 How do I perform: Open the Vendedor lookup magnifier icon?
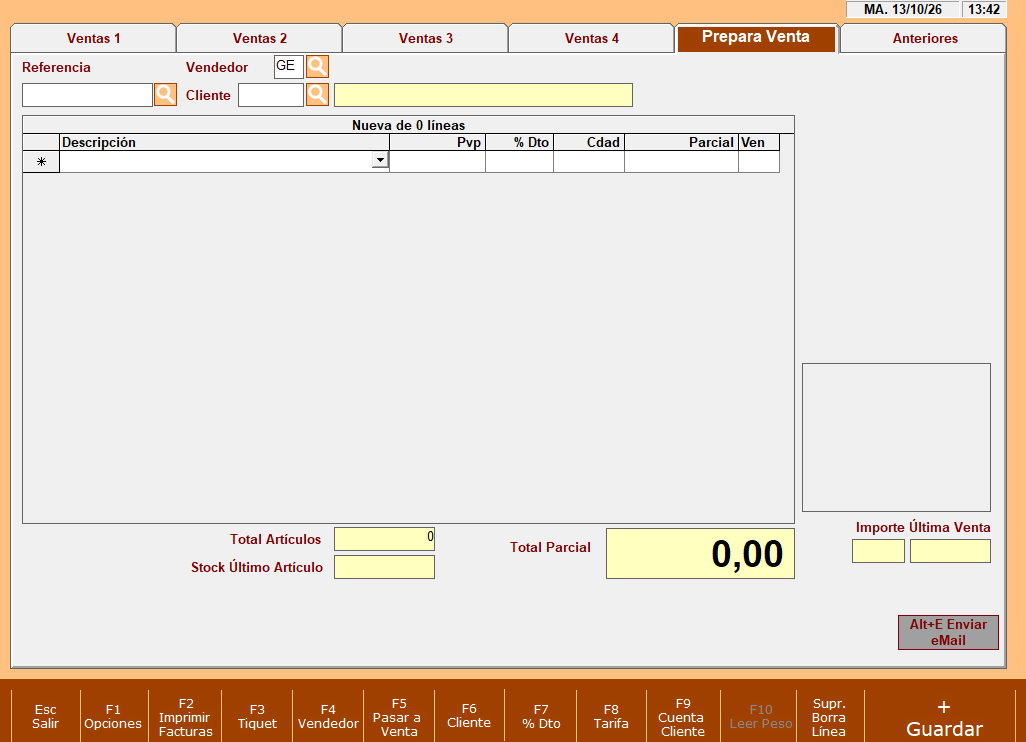click(x=317, y=66)
